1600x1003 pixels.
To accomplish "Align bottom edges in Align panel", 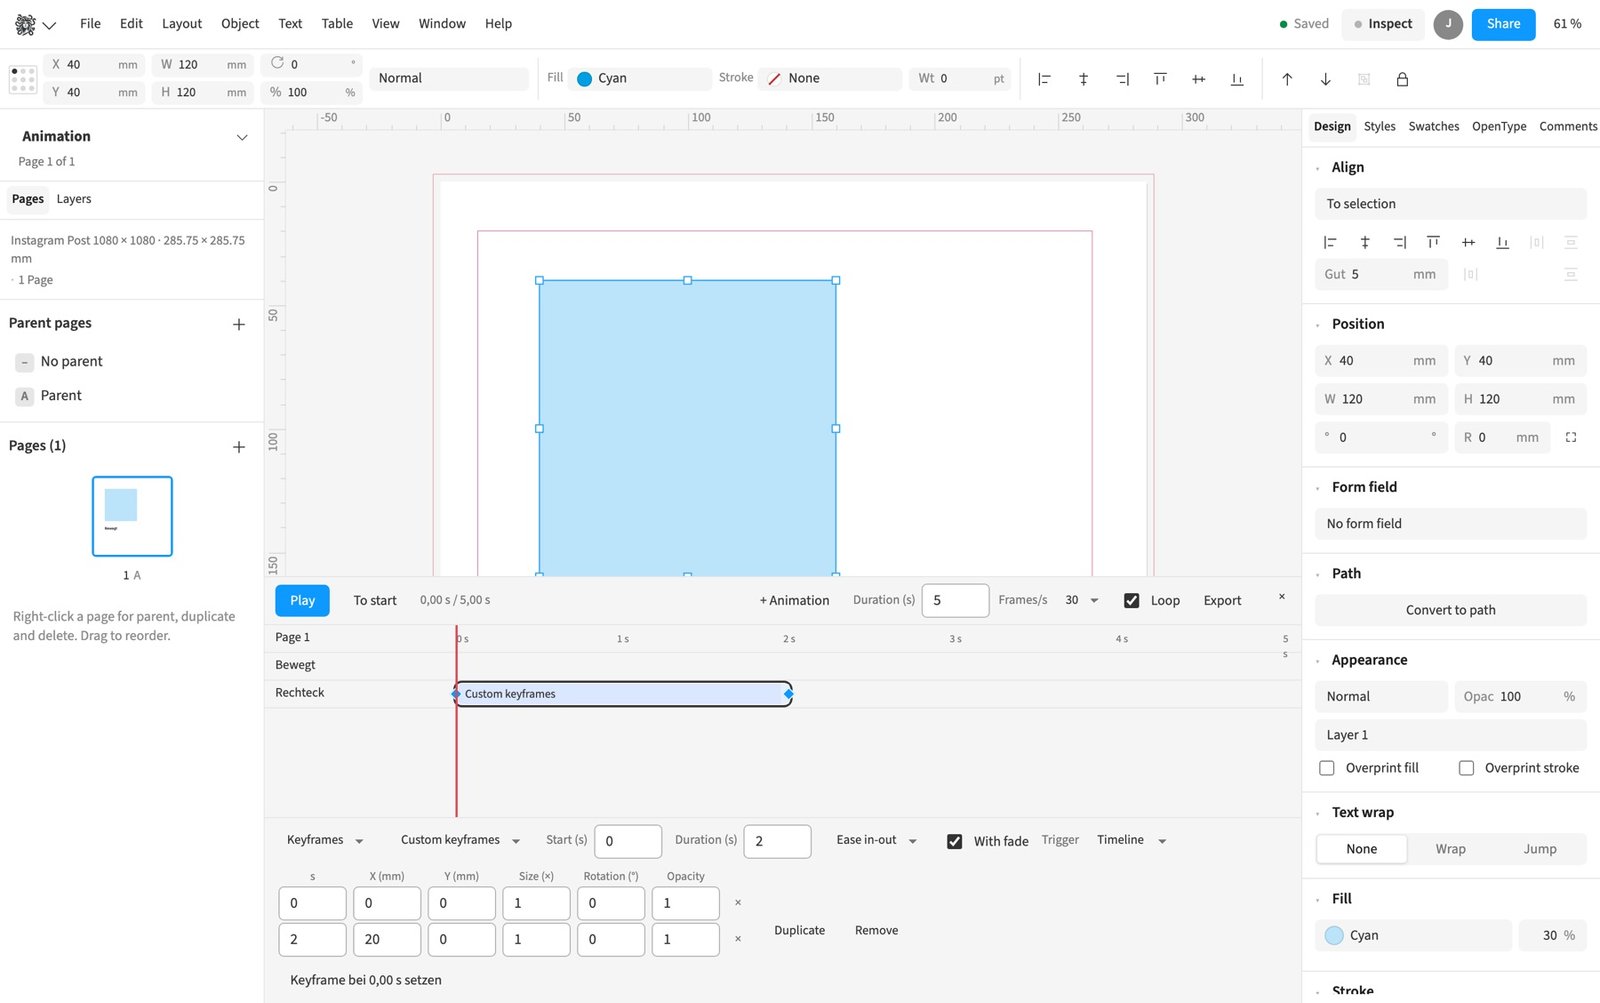I will click(1502, 242).
